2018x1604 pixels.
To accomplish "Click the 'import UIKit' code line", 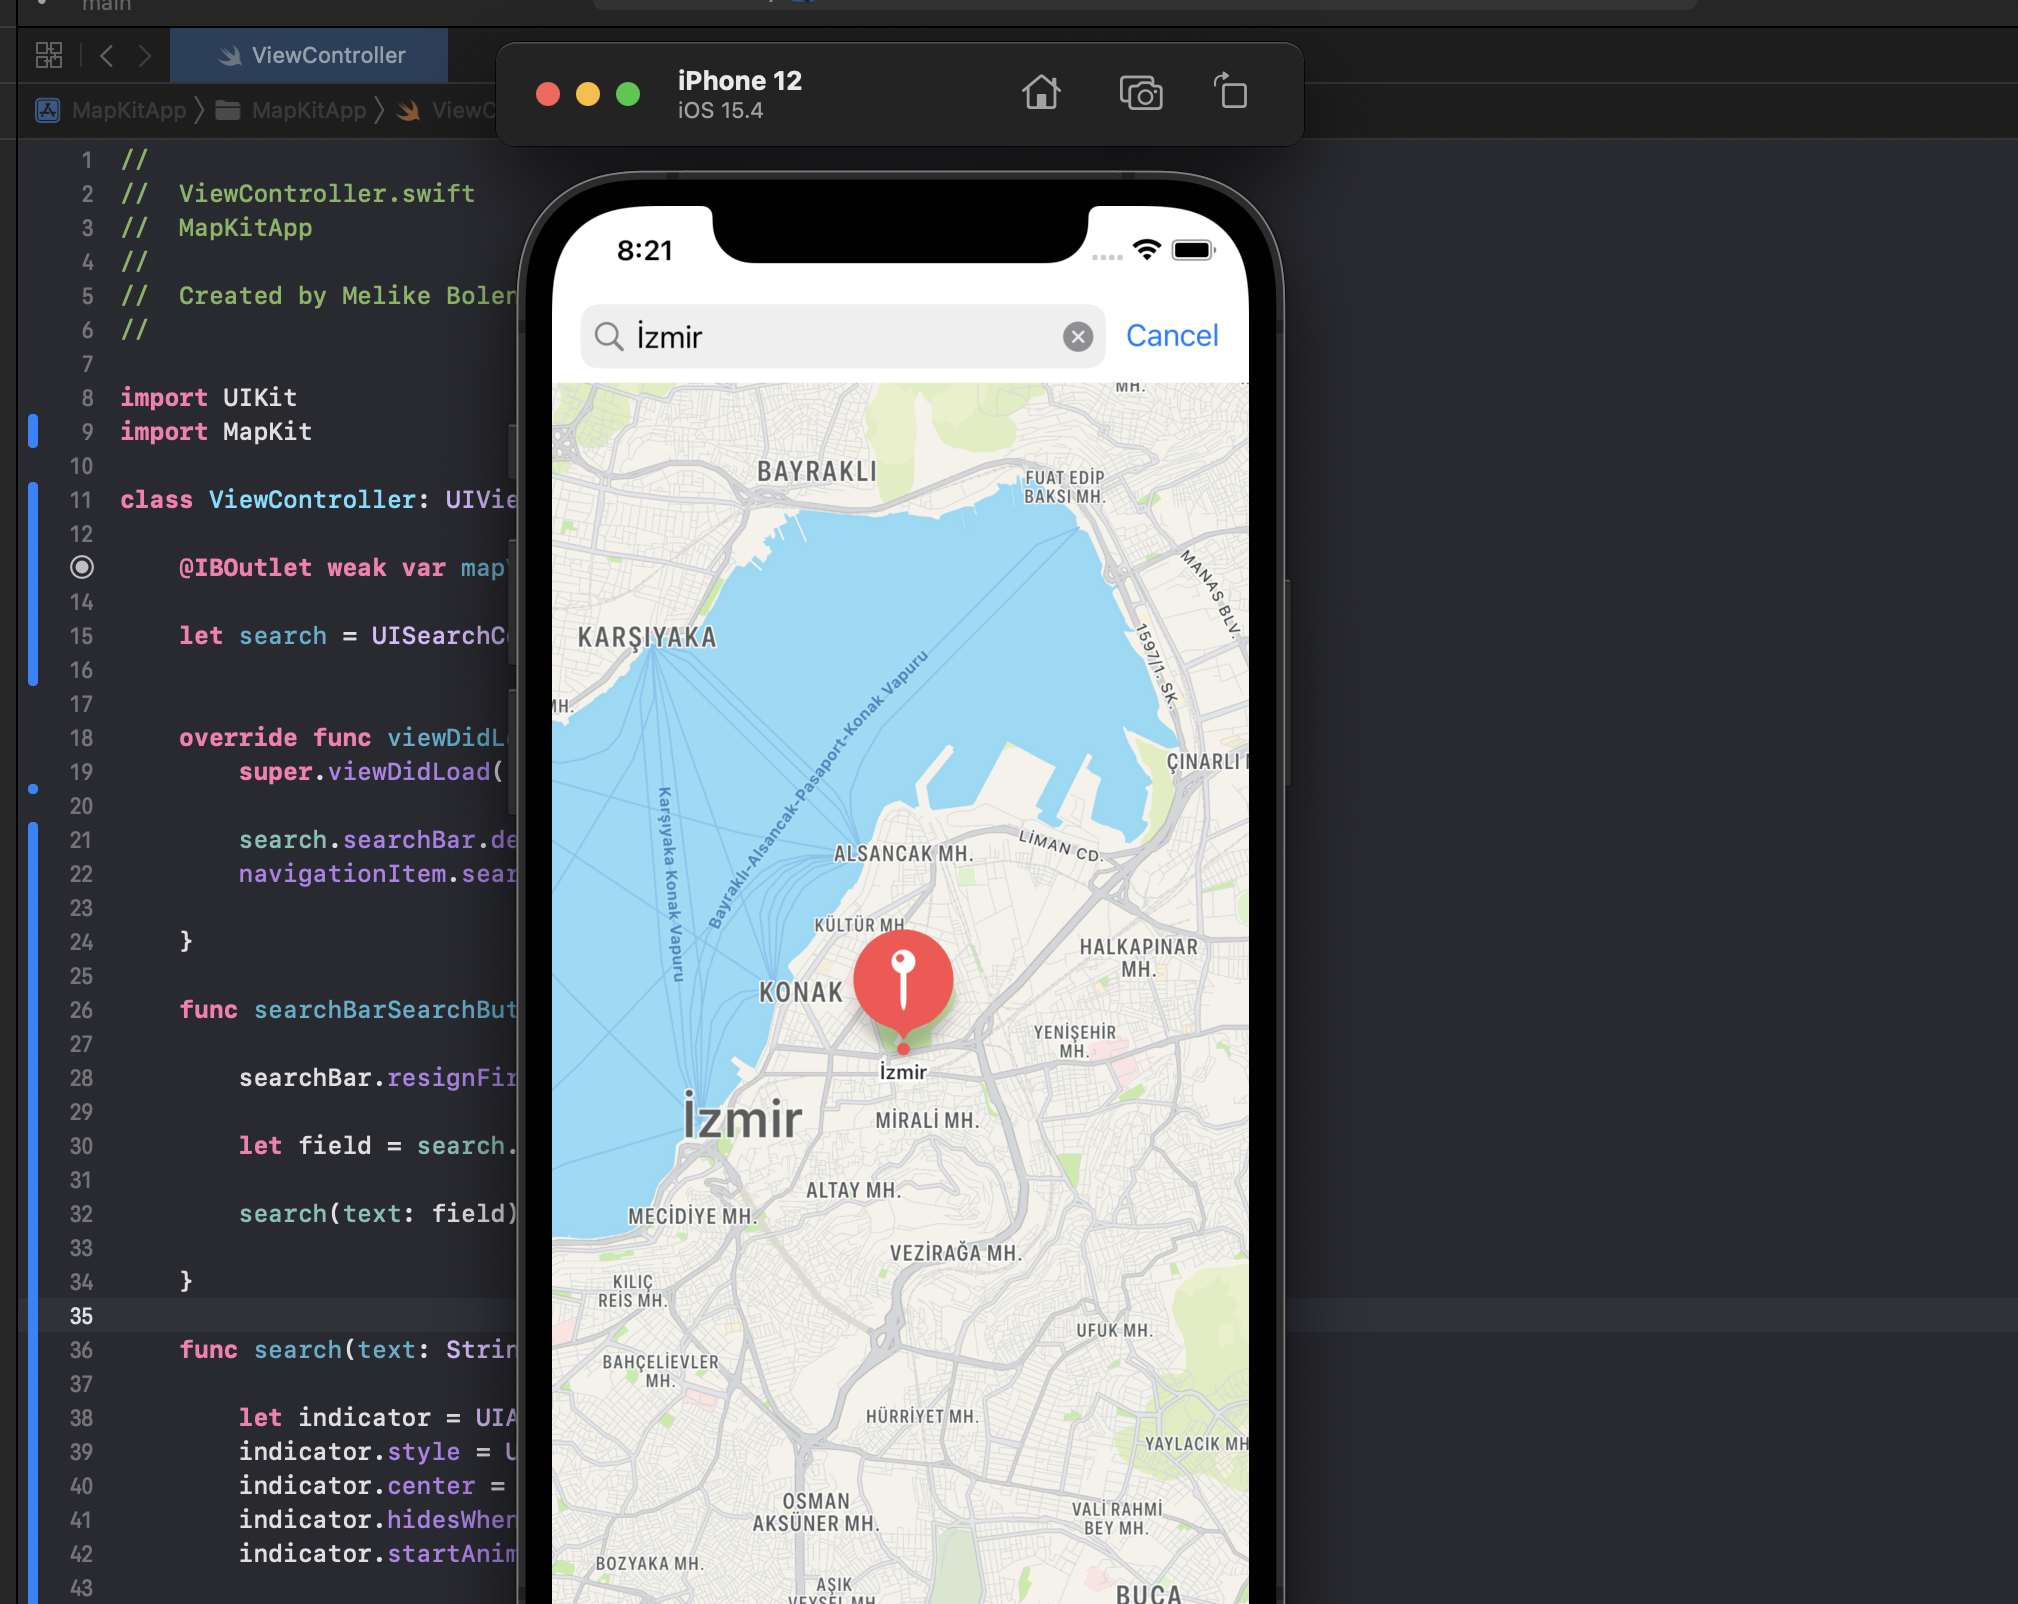I will point(208,397).
